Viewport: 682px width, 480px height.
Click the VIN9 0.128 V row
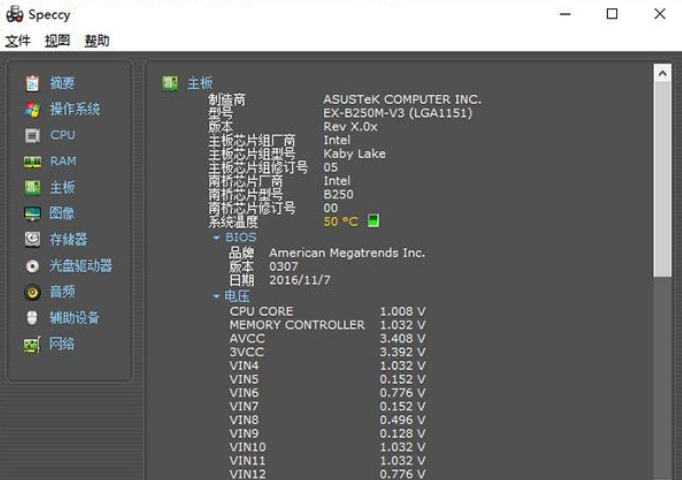tap(328, 434)
